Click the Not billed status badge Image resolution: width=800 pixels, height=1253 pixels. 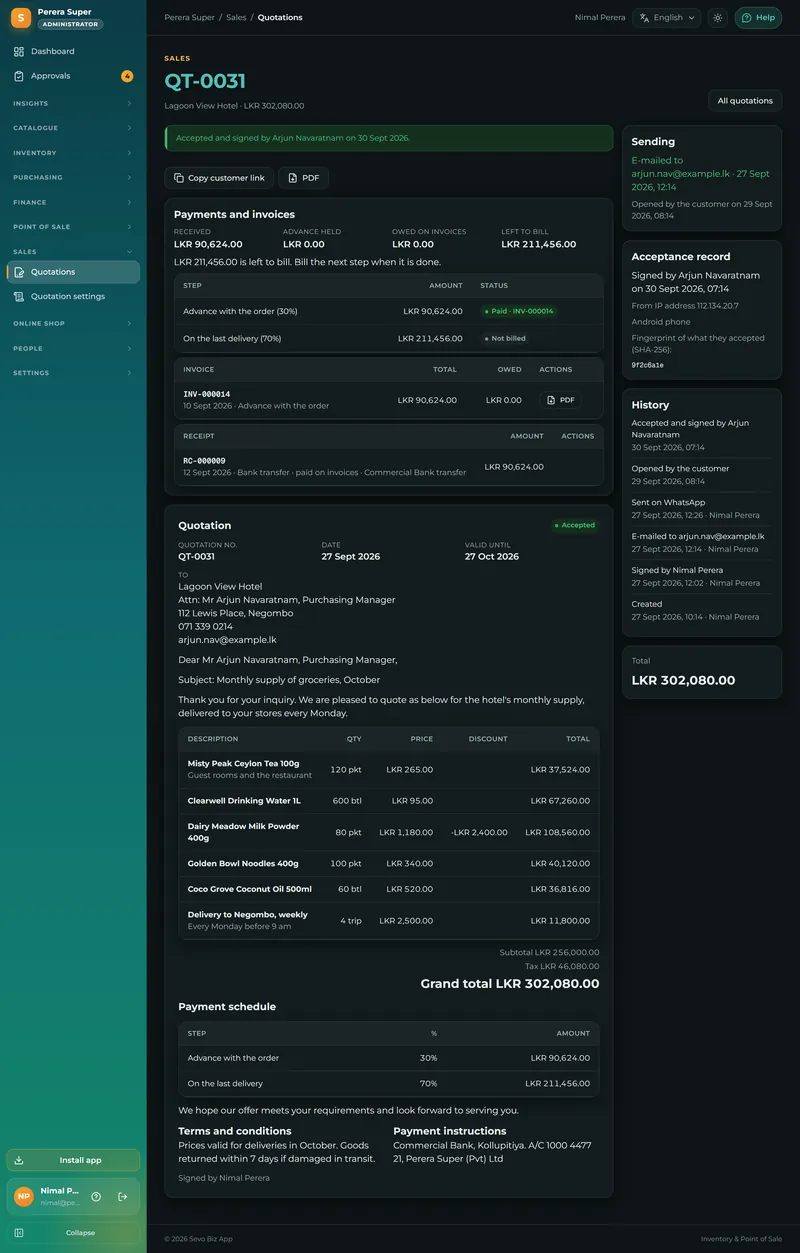coord(505,338)
